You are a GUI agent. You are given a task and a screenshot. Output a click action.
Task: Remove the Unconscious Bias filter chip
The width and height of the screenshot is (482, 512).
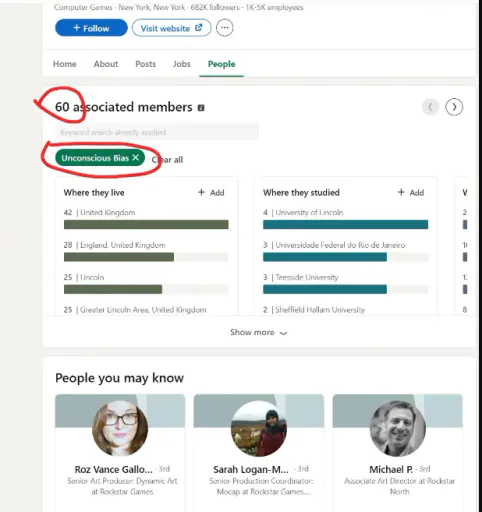[135, 157]
